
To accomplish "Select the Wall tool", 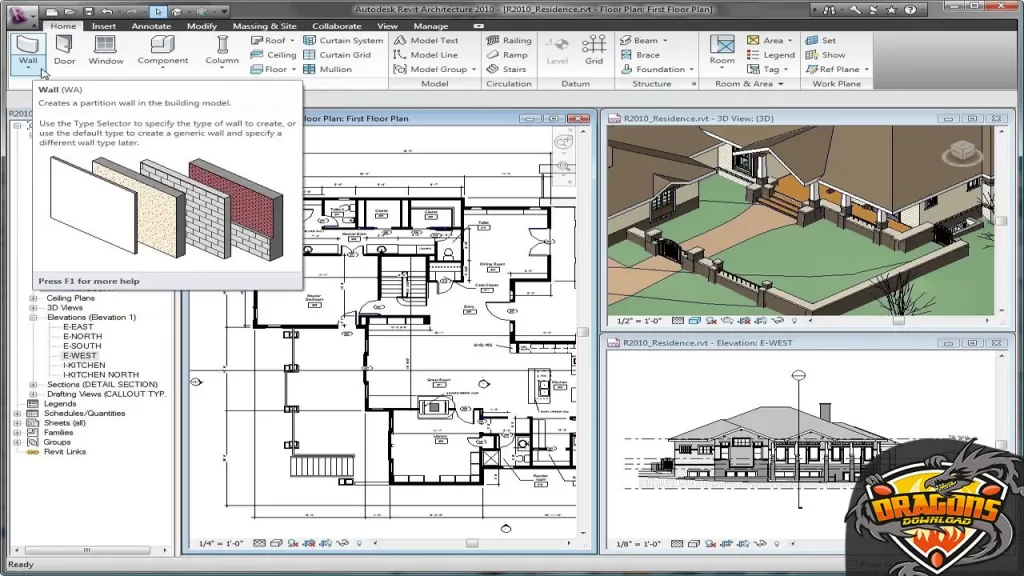I will point(27,47).
